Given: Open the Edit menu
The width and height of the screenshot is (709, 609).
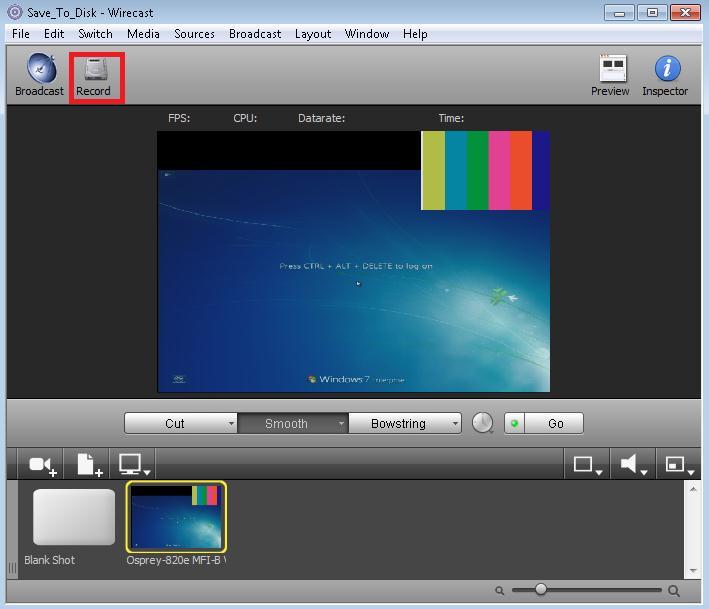Looking at the screenshot, I should coord(54,34).
